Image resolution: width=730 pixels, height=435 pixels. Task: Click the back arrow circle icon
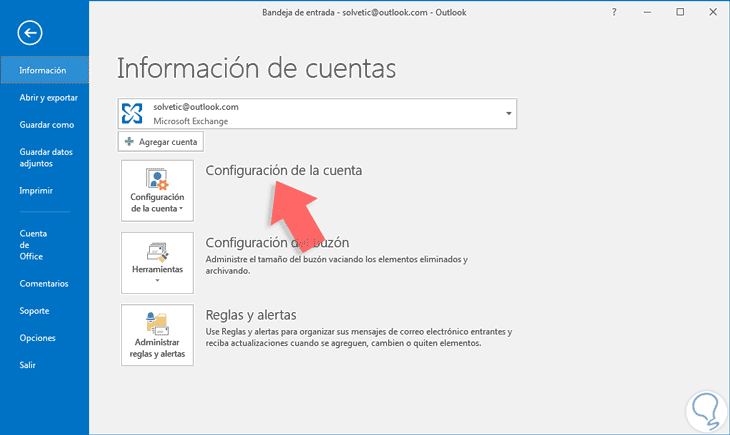point(30,33)
